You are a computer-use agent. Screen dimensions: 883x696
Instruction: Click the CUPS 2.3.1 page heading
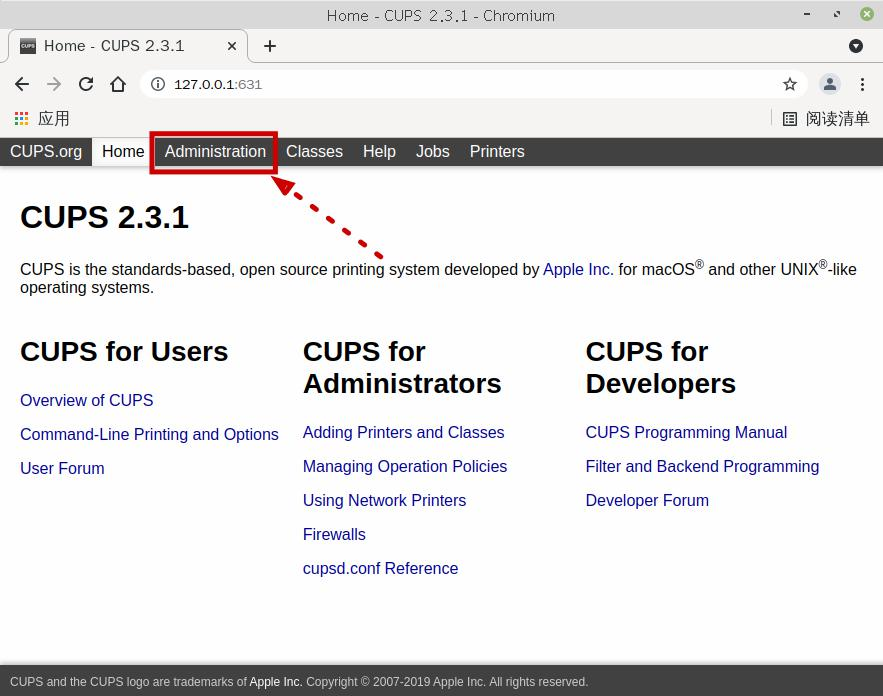pyautogui.click(x=104, y=217)
